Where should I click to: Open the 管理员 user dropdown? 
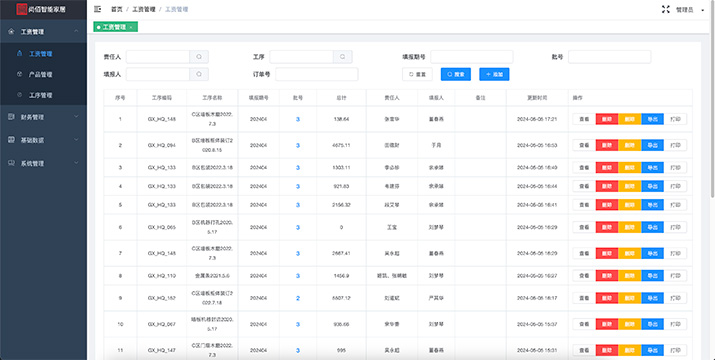click(690, 10)
